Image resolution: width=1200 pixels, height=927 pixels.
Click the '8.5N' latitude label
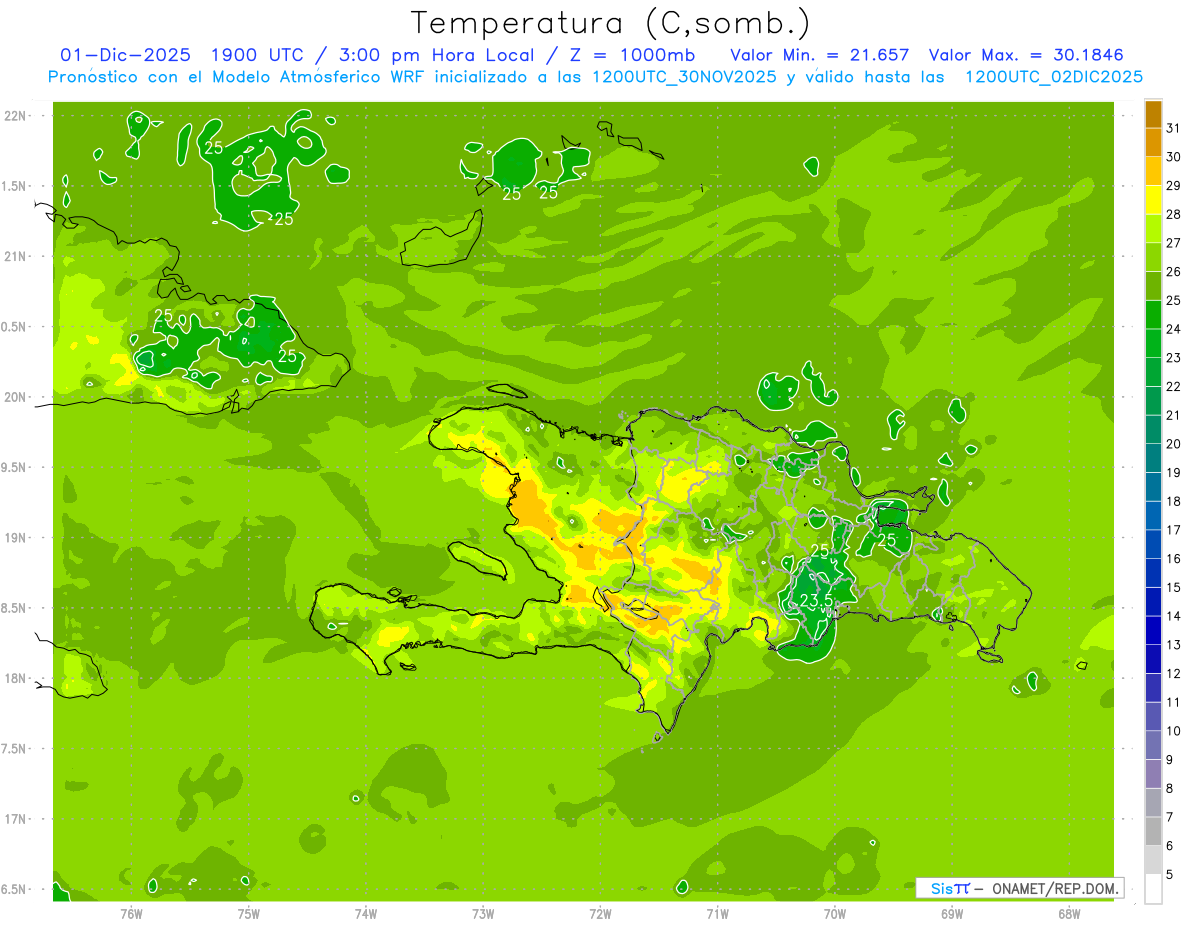[x=15, y=608]
